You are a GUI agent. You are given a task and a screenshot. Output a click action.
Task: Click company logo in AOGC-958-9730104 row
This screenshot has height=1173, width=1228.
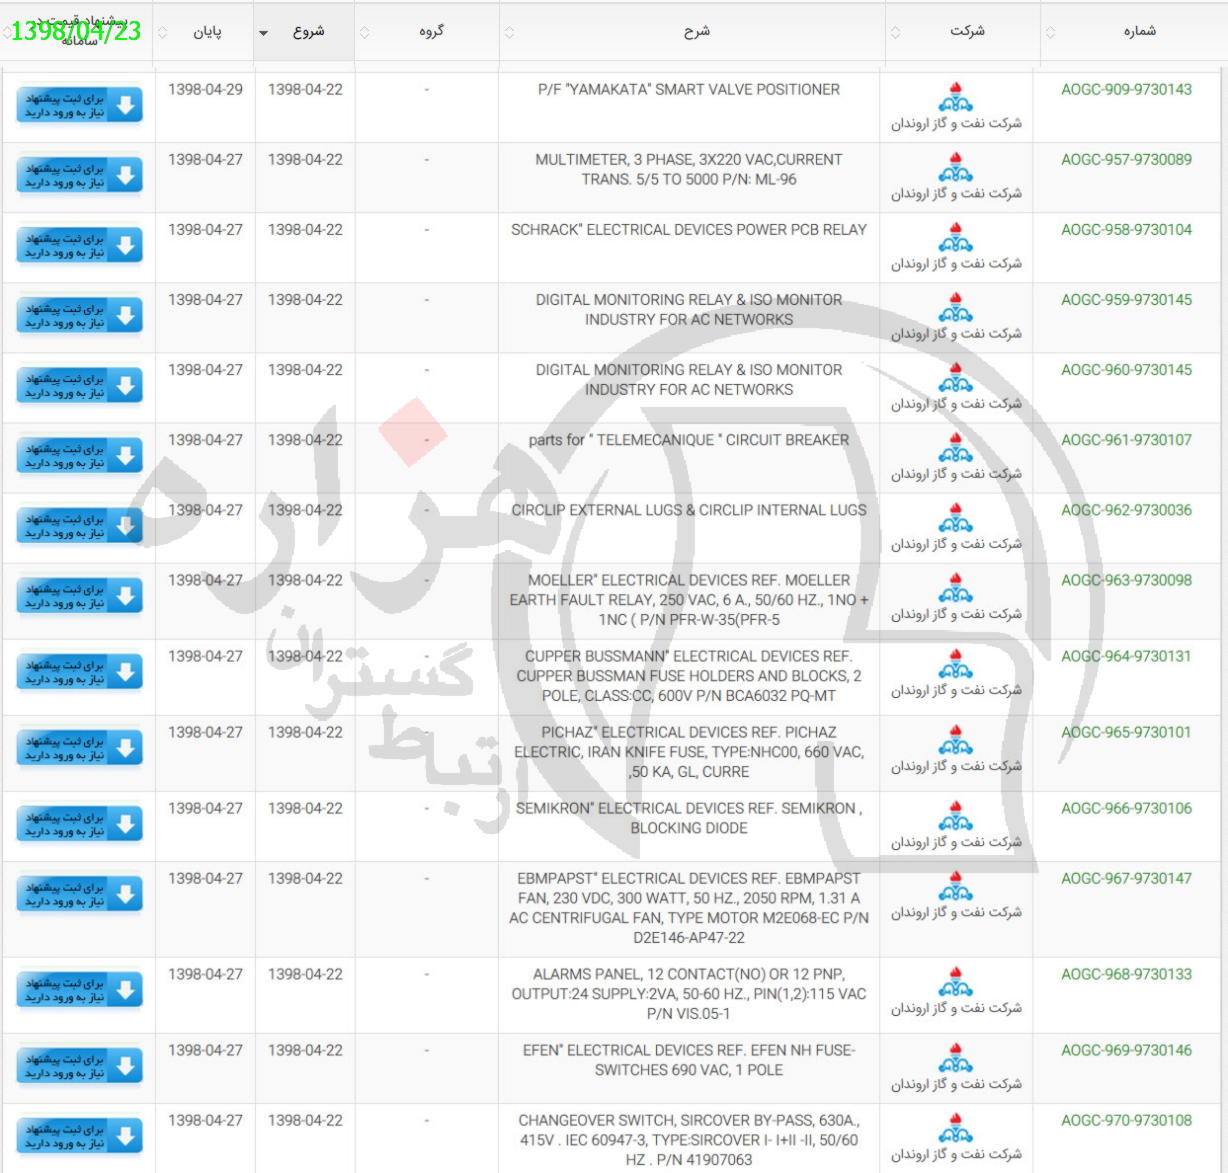955,238
